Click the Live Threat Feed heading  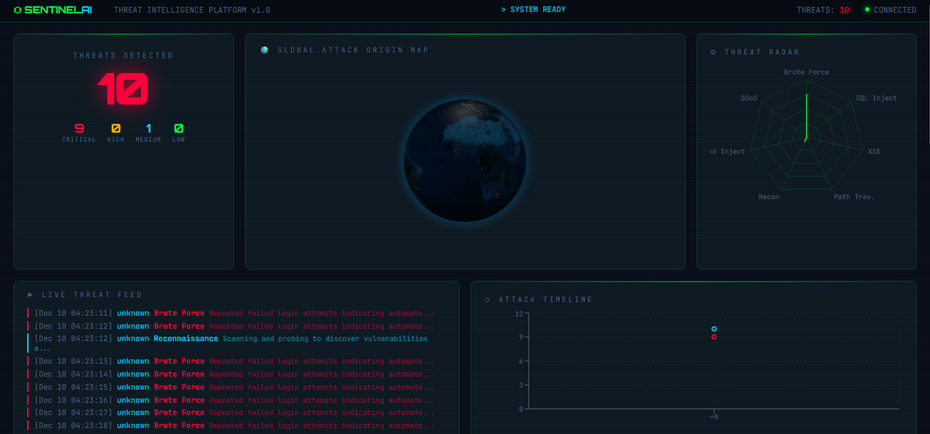click(x=92, y=295)
